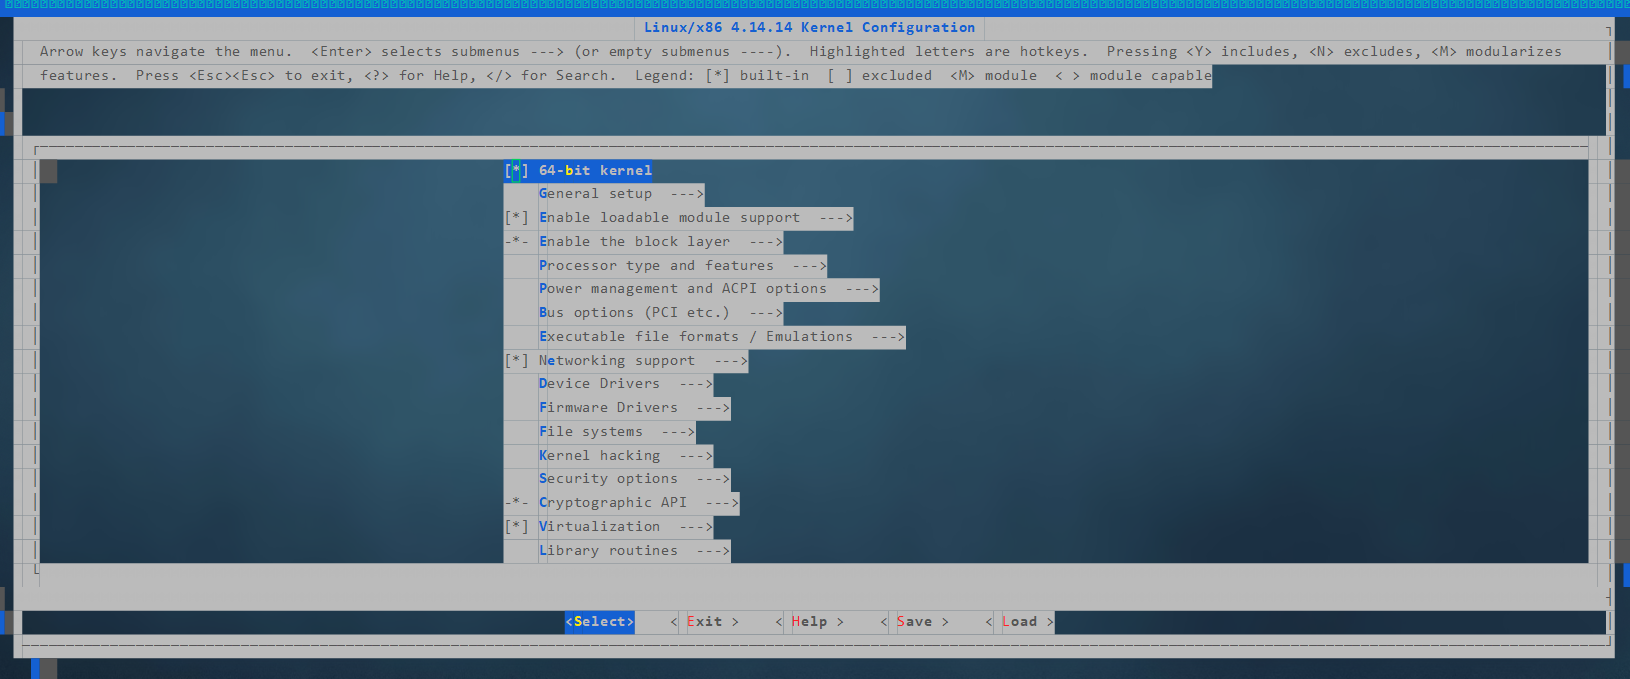Viewport: 1630px width, 679px height.
Task: Select the Firmware Drivers entry
Action: (x=635, y=408)
